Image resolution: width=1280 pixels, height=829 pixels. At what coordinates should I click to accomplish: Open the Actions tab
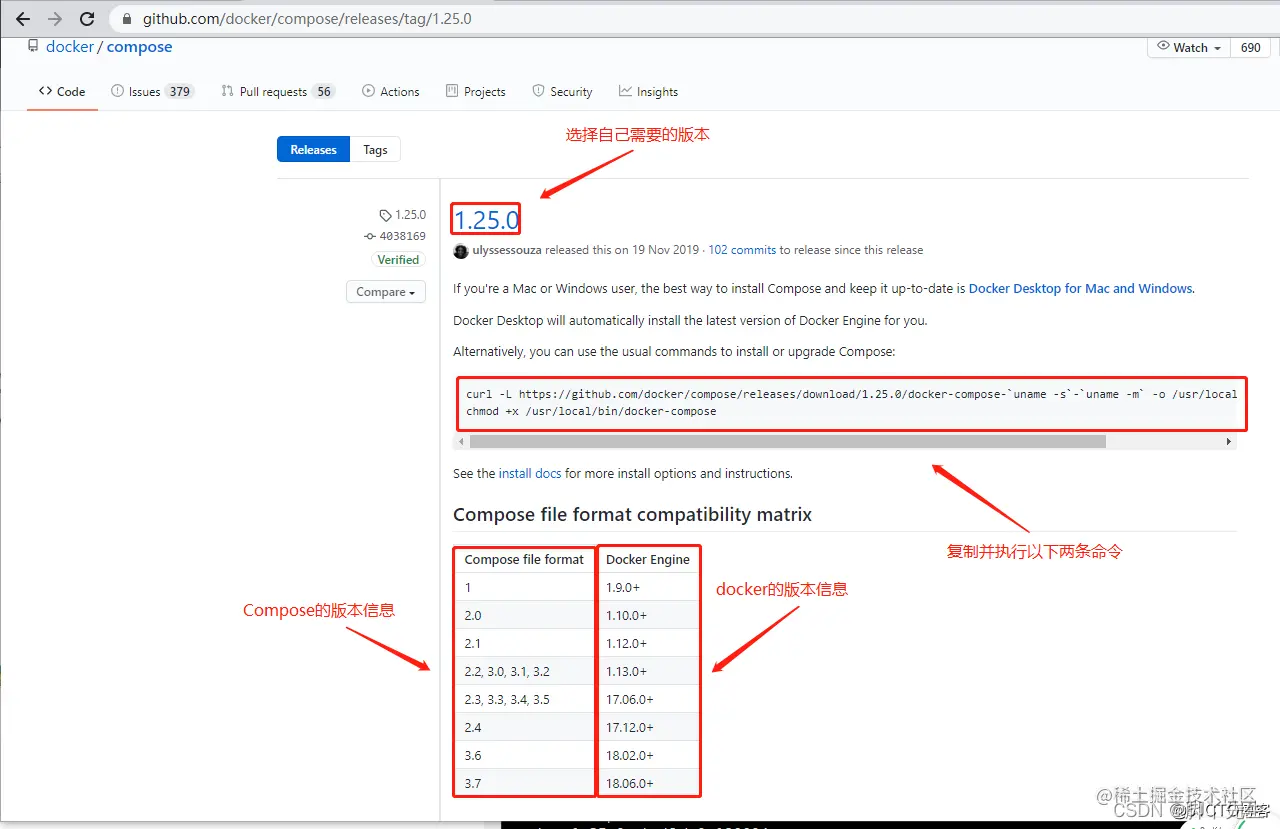click(x=391, y=91)
